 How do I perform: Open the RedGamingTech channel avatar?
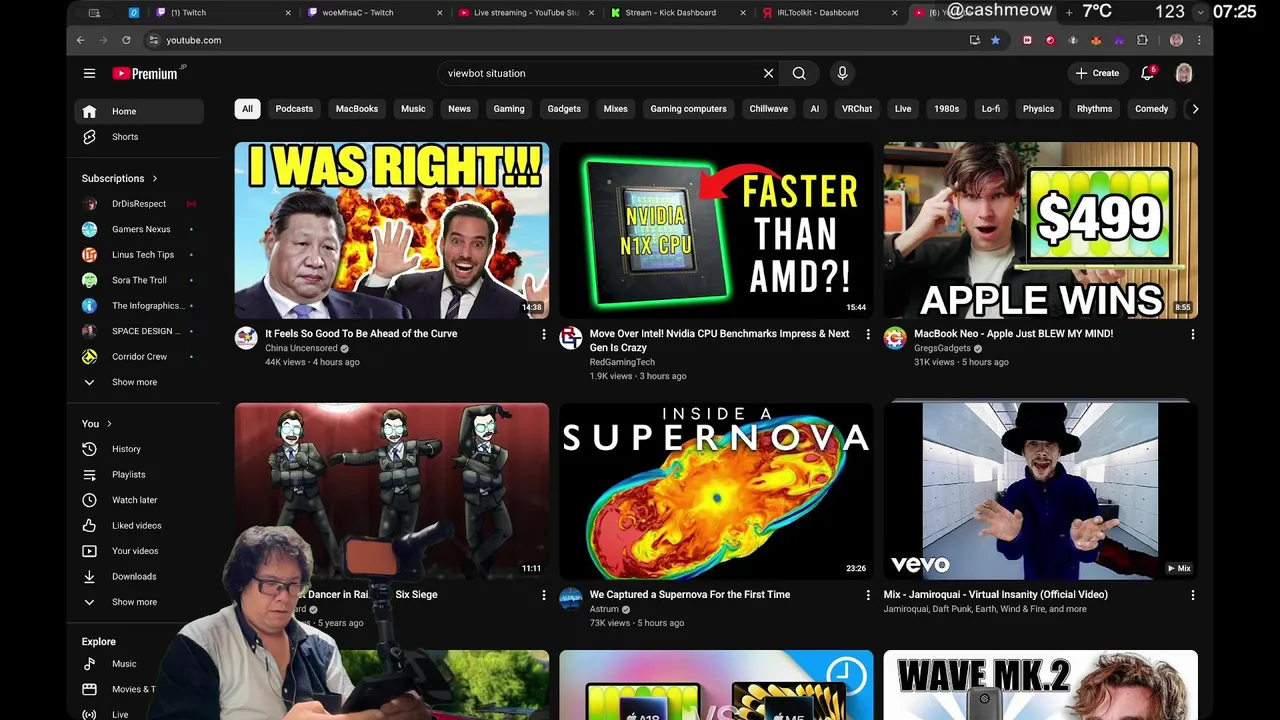[x=571, y=338]
